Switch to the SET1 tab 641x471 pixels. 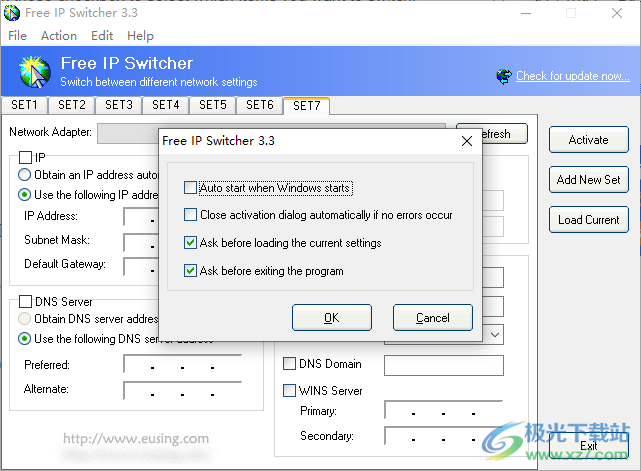[25, 105]
